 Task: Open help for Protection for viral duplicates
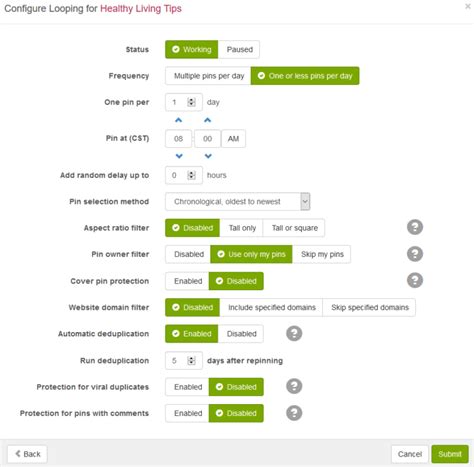294,386
